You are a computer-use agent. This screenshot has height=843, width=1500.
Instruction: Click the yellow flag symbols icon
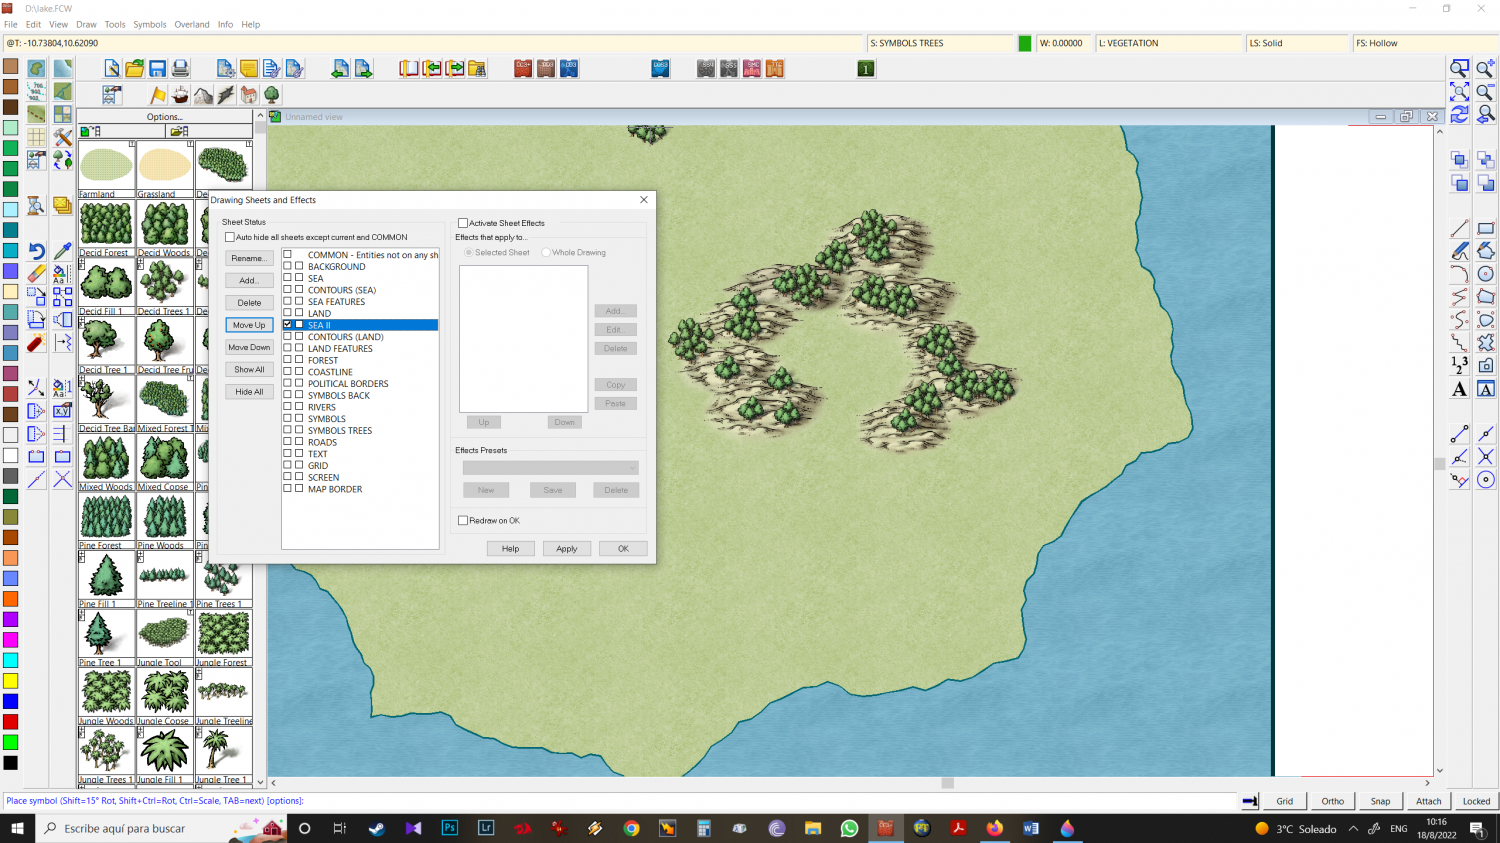tap(158, 95)
